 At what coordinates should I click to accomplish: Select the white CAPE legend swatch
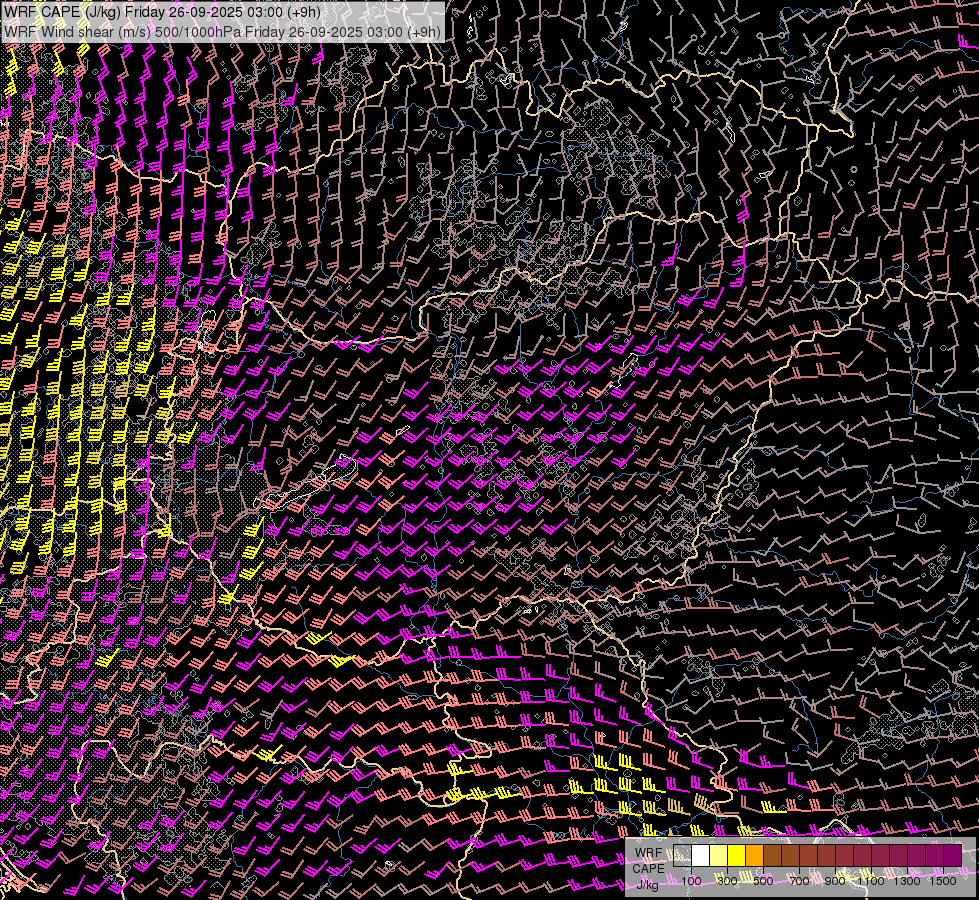pos(701,855)
